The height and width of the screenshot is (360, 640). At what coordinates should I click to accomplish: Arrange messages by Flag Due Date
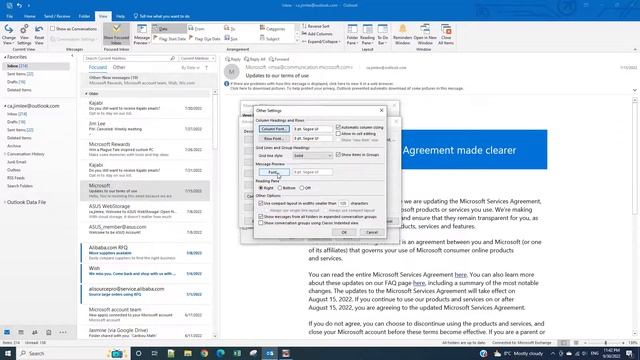pos(204,38)
